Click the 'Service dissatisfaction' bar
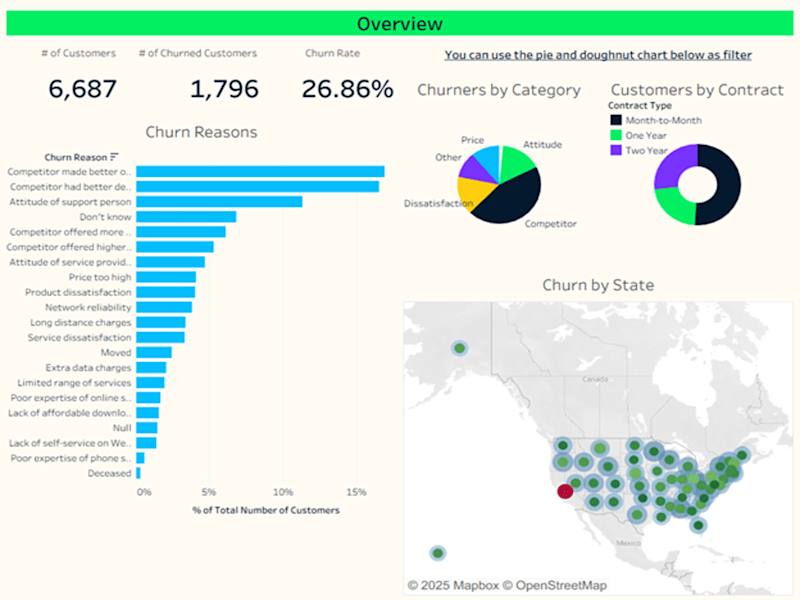This screenshot has height=600, width=800. (x=161, y=337)
